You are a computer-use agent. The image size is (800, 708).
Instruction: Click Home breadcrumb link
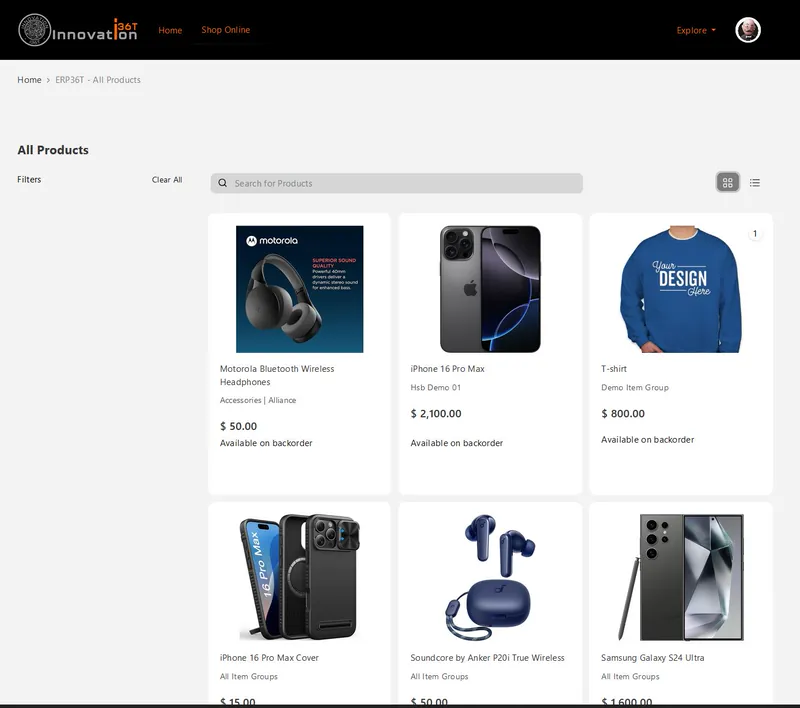[29, 80]
